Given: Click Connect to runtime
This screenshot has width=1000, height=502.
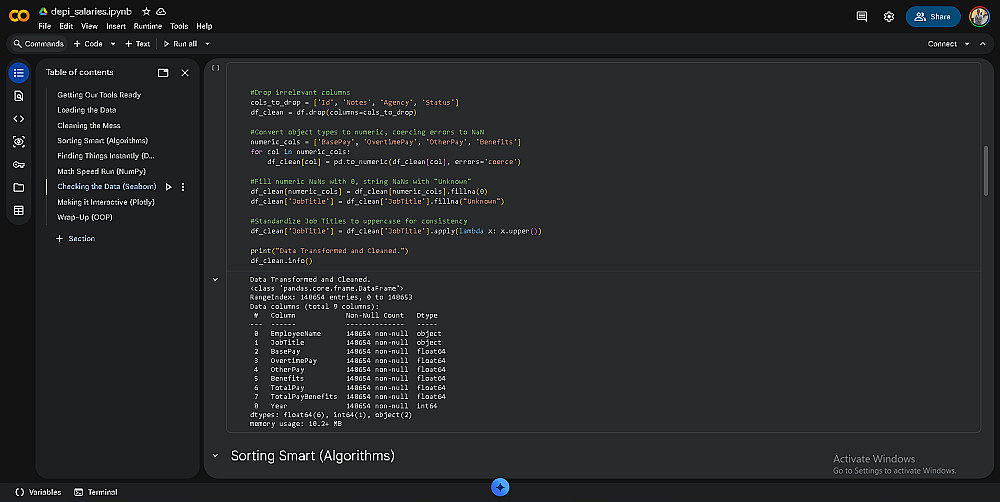Looking at the screenshot, I should (942, 44).
